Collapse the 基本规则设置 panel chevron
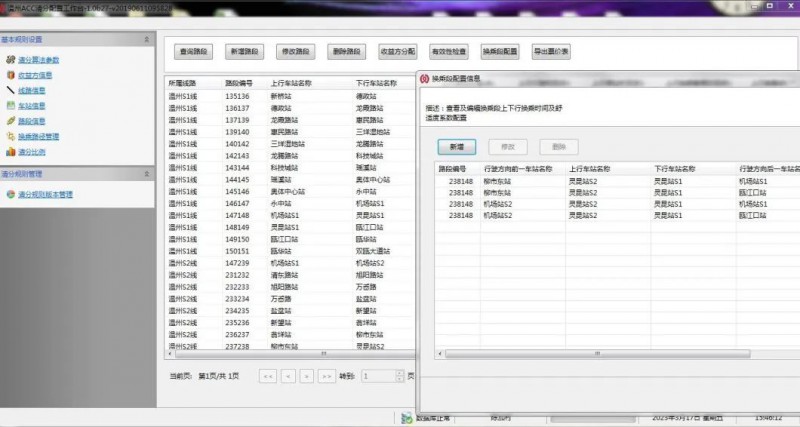Viewport: 800px width, 427px height. pos(148,40)
